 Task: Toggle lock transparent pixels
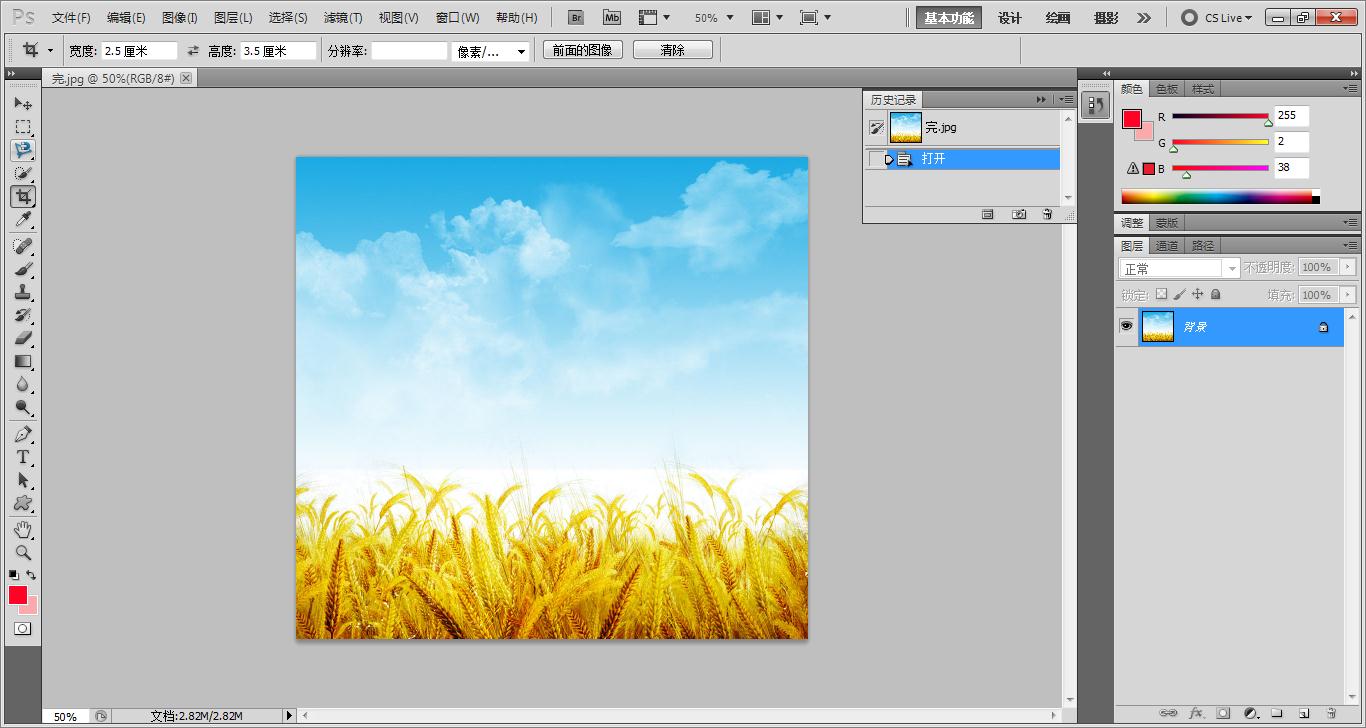tap(1161, 294)
